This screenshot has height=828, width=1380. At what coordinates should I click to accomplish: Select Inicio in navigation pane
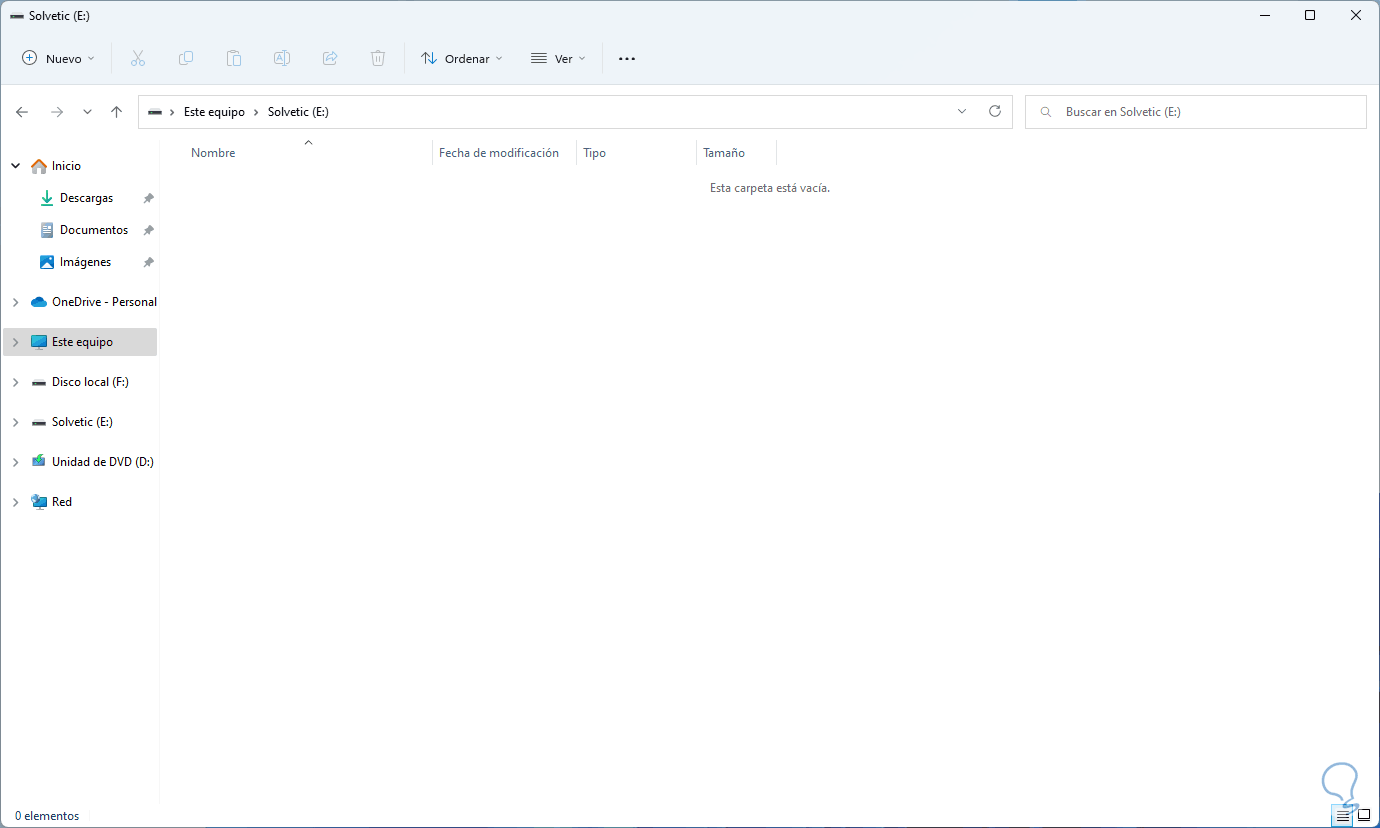pos(66,166)
